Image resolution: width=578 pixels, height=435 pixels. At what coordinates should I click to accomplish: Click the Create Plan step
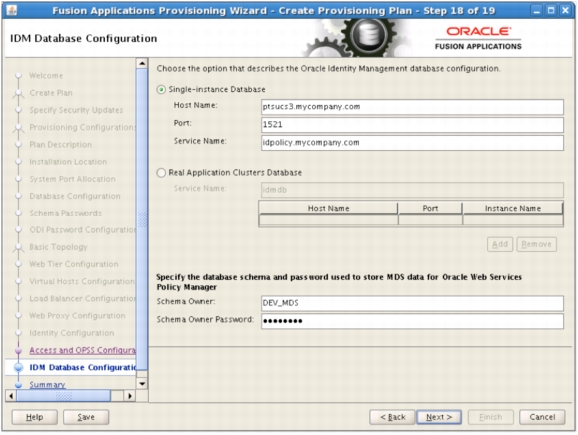click(51, 93)
